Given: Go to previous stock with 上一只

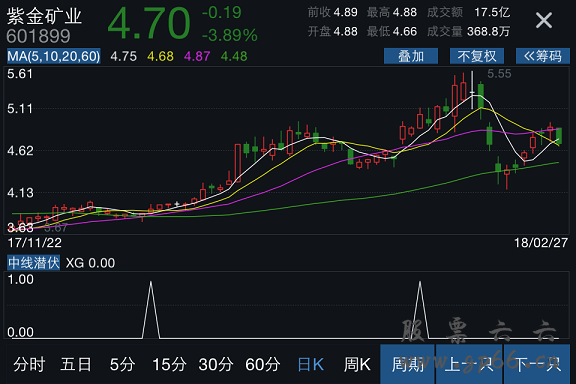Looking at the screenshot, I should point(469,364).
